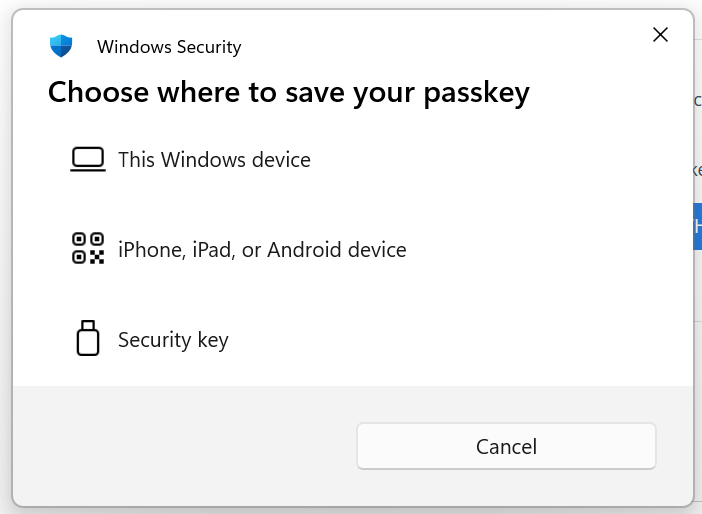Click the laptop icon for Windows device

(88, 160)
